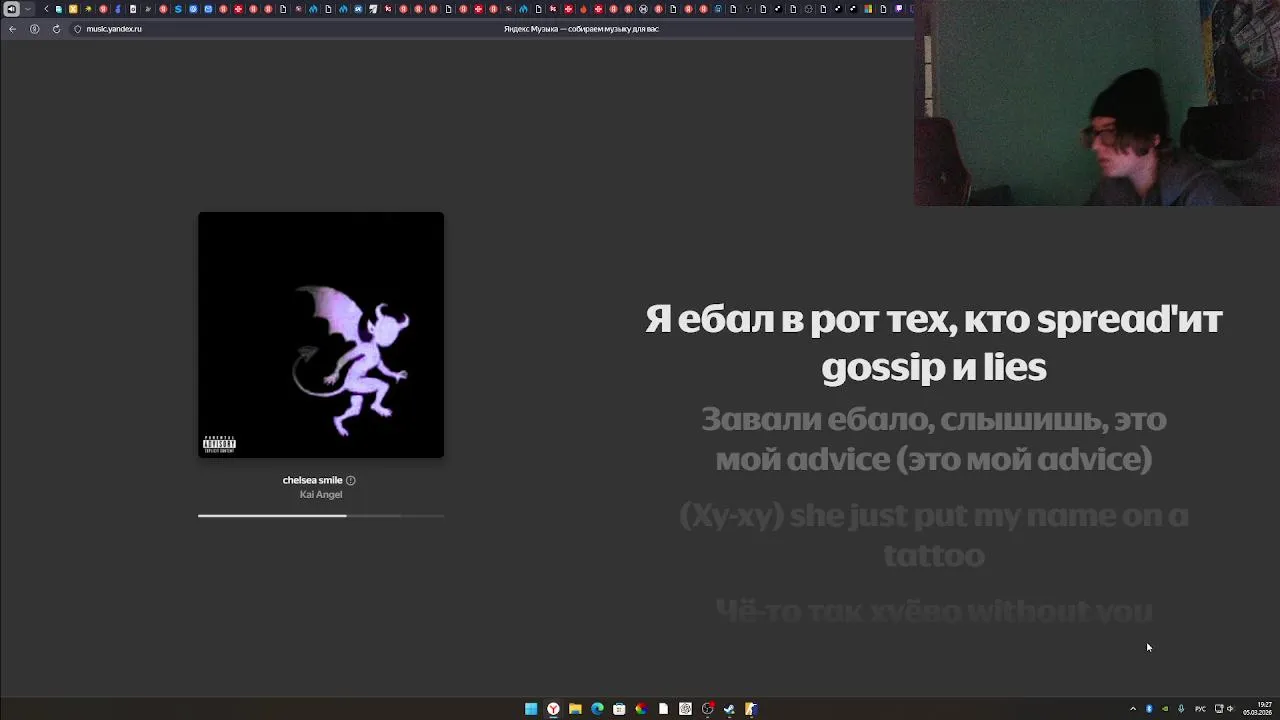
Task: Launch Microsoft Edge from the taskbar
Action: pos(597,709)
